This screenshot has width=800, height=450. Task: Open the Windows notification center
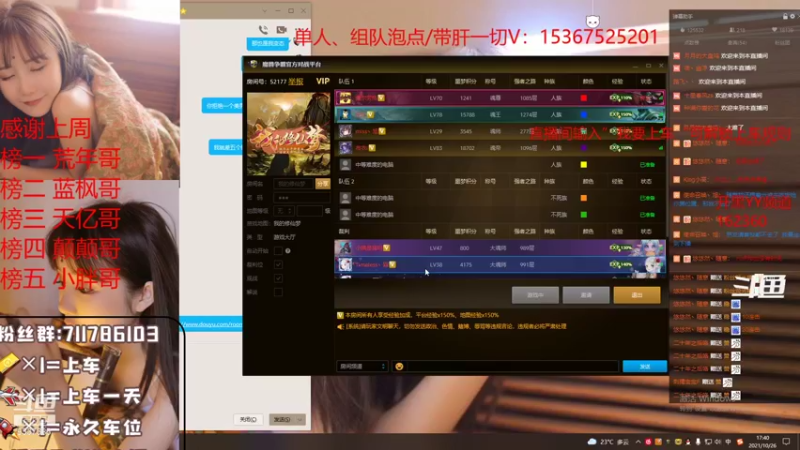(786, 442)
